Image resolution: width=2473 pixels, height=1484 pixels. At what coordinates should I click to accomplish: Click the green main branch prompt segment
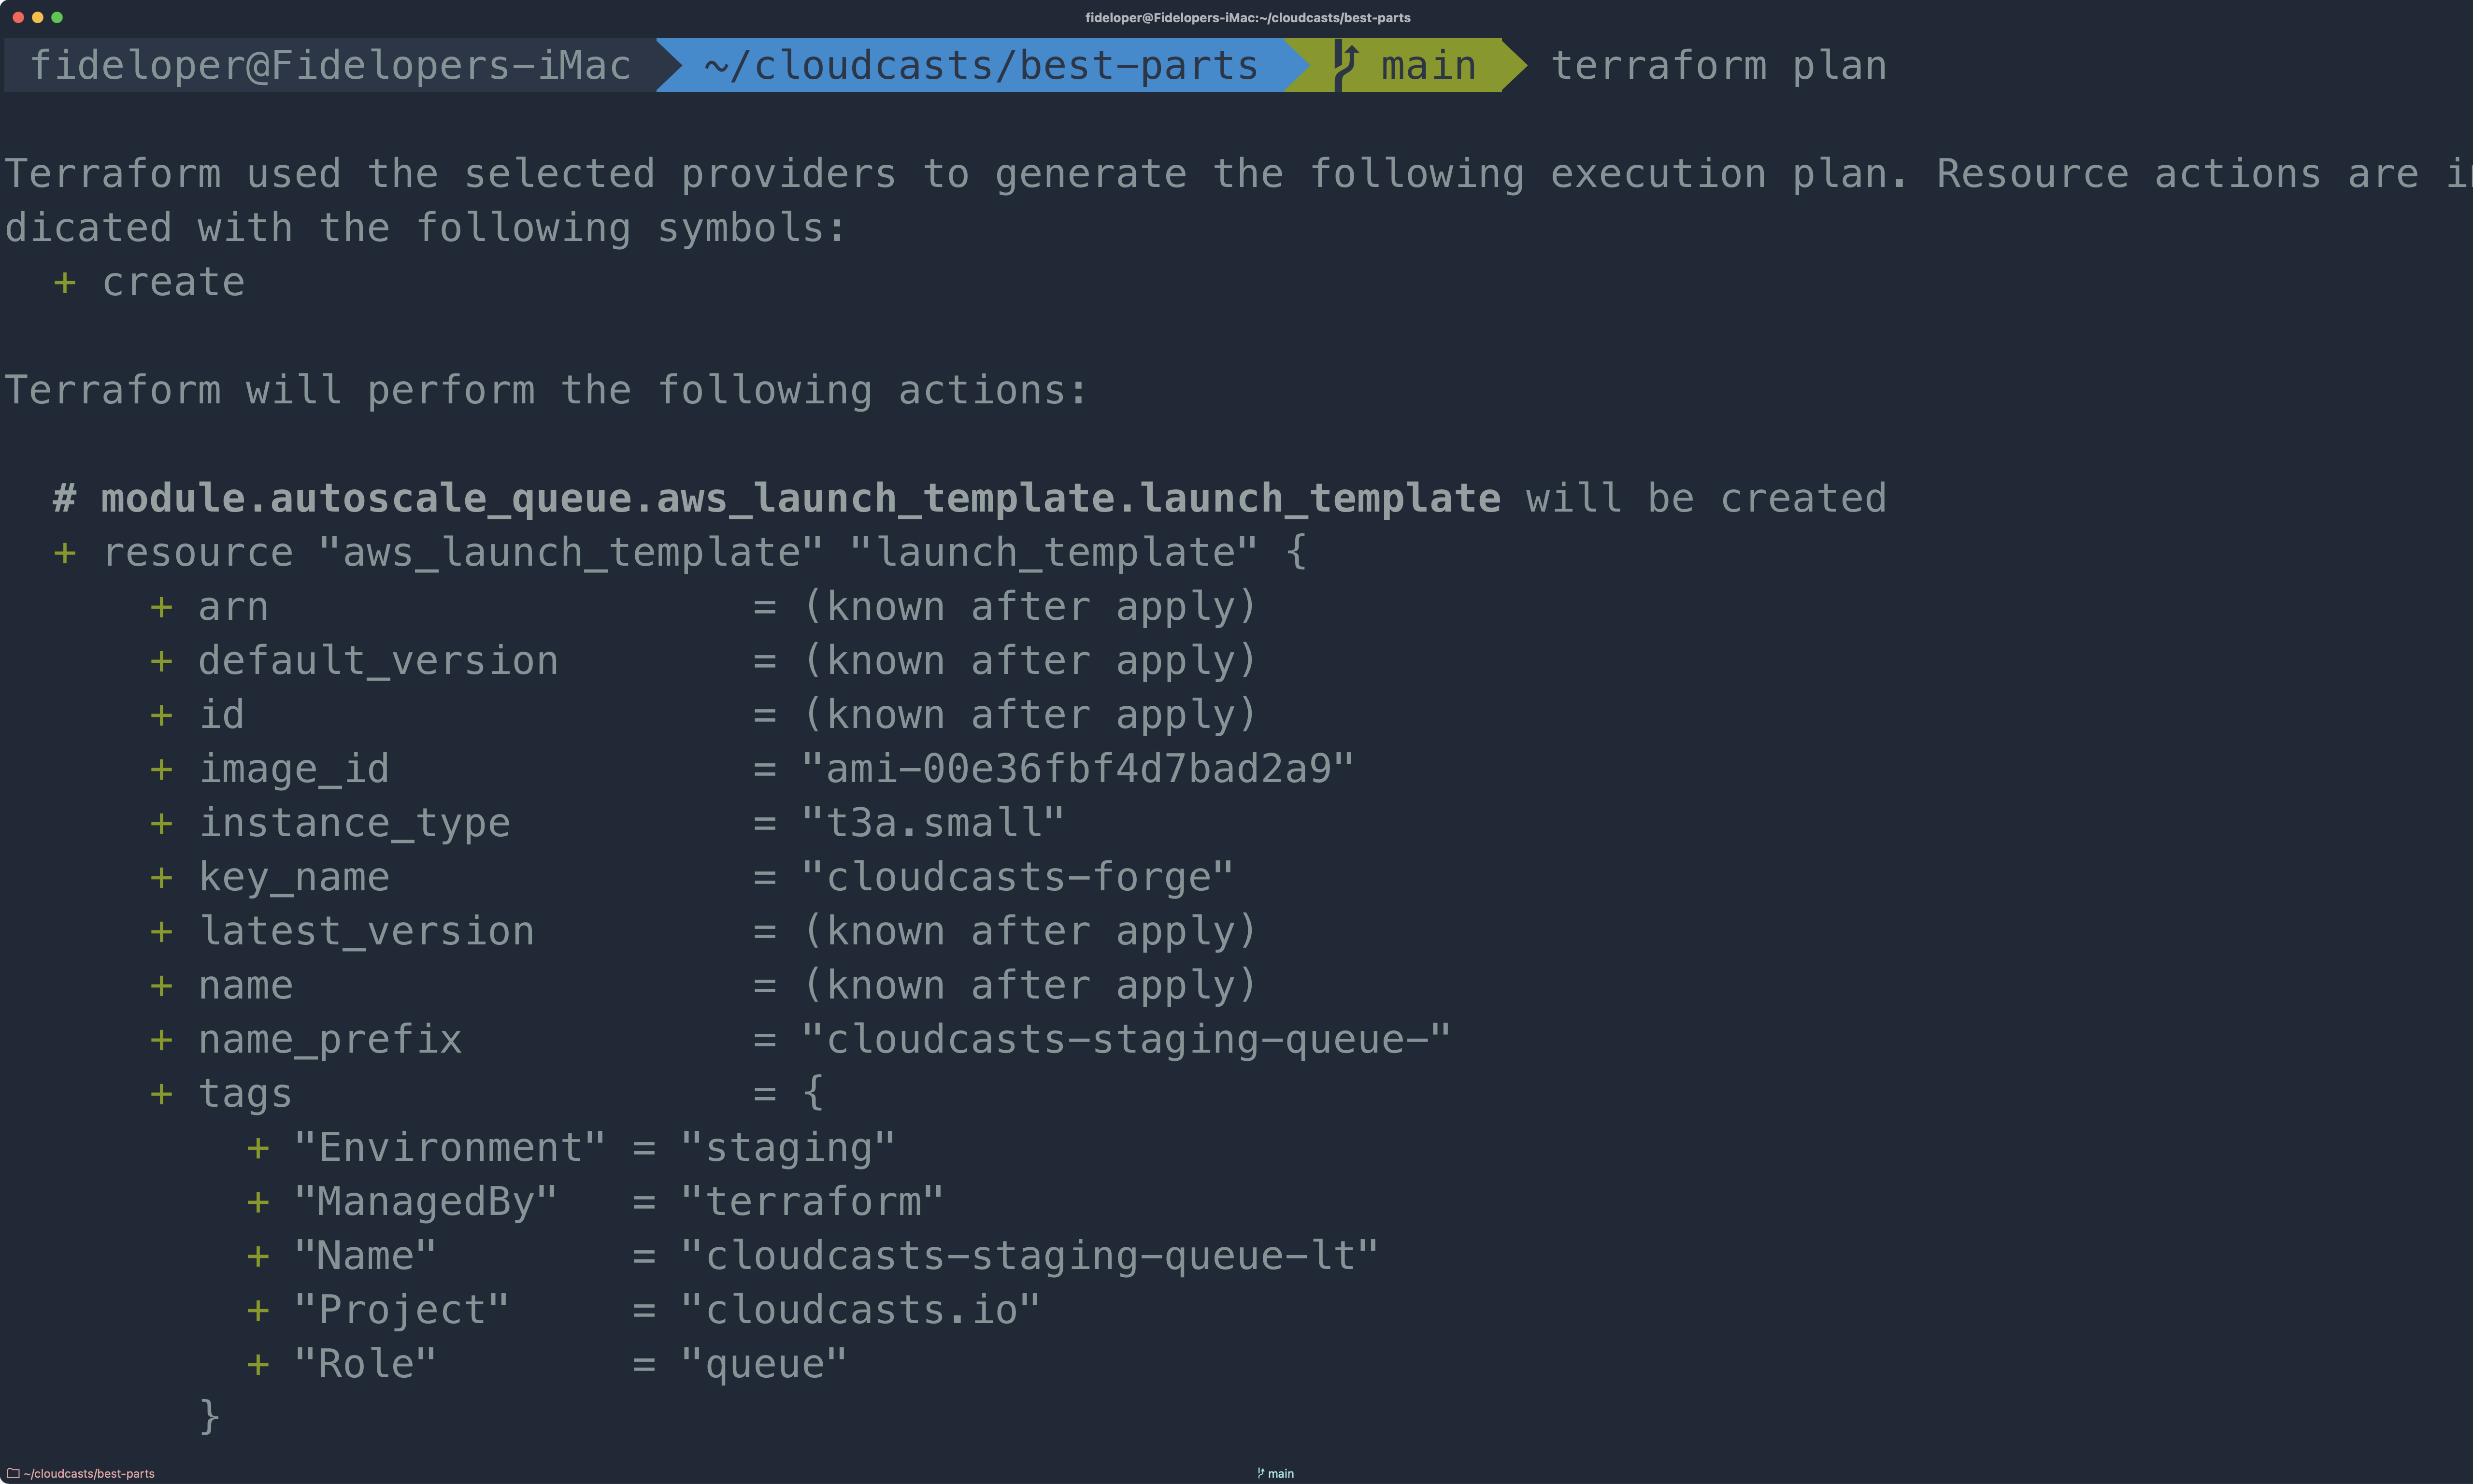(1405, 66)
